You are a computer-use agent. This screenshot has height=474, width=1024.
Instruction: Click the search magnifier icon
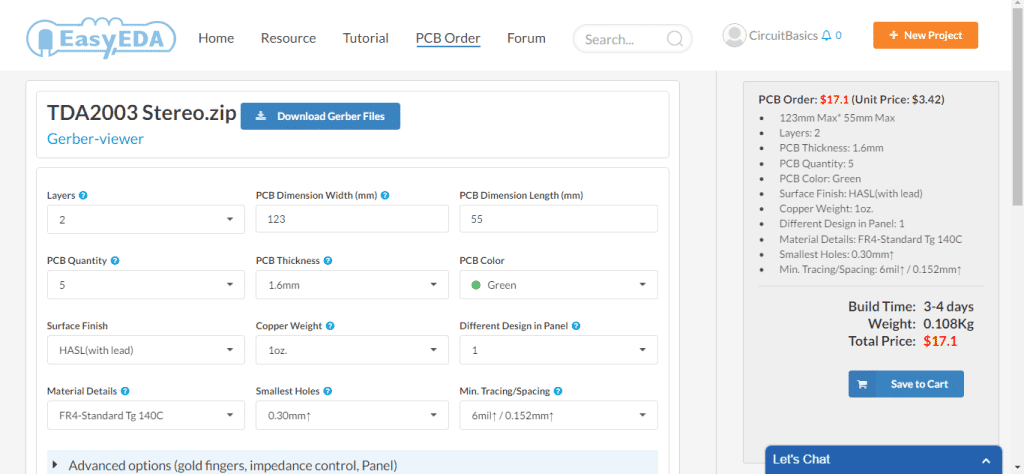(x=675, y=39)
